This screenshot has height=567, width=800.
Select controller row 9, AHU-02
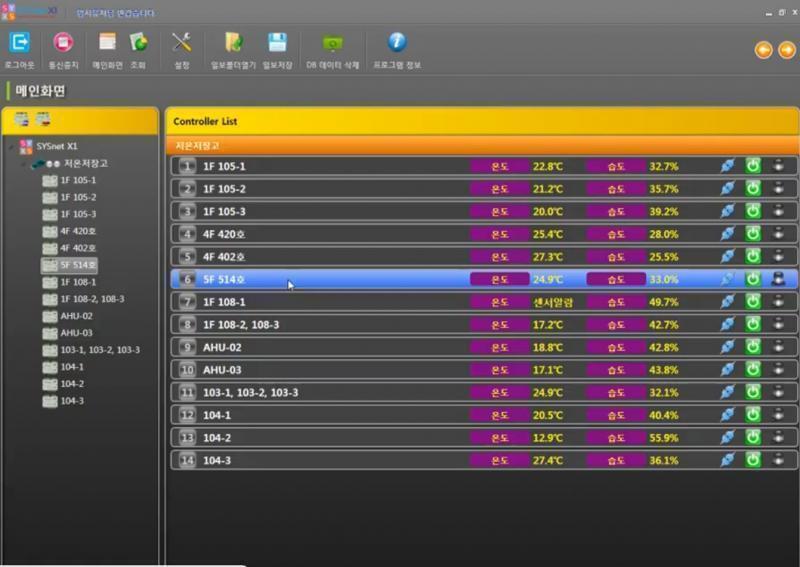(x=484, y=347)
